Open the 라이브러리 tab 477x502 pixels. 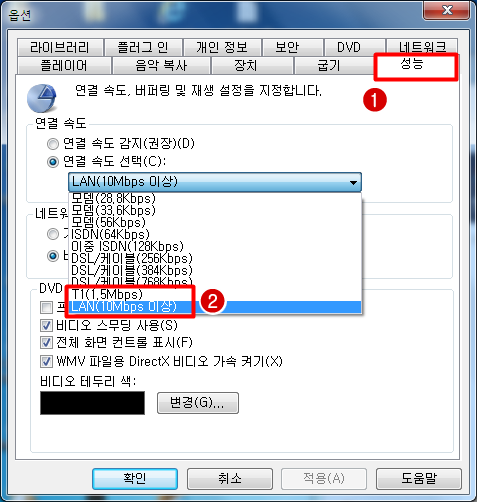tap(60, 47)
